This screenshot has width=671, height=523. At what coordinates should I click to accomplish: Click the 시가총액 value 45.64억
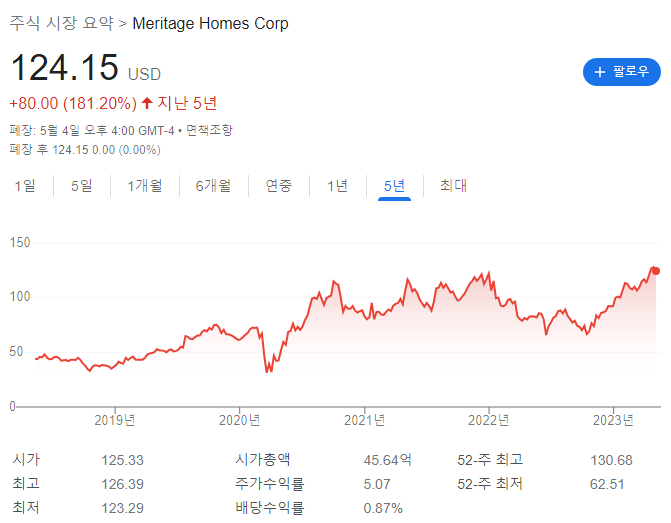tap(388, 460)
